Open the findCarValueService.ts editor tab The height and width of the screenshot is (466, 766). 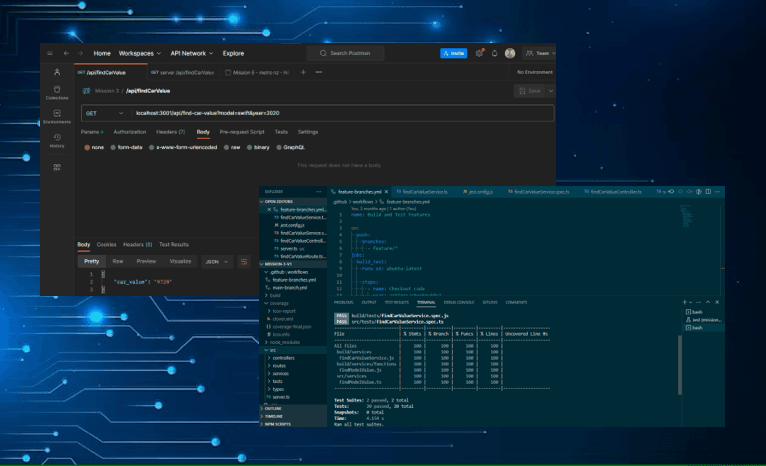(x=423, y=192)
